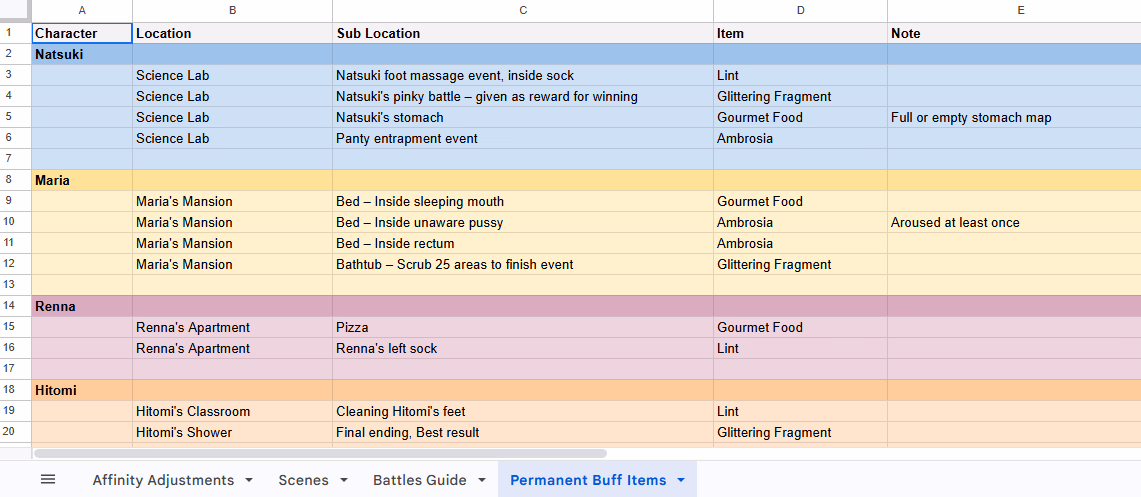Image resolution: width=1141 pixels, height=497 pixels.
Task: Select the Permanent Buff Items tab
Action: tap(588, 480)
